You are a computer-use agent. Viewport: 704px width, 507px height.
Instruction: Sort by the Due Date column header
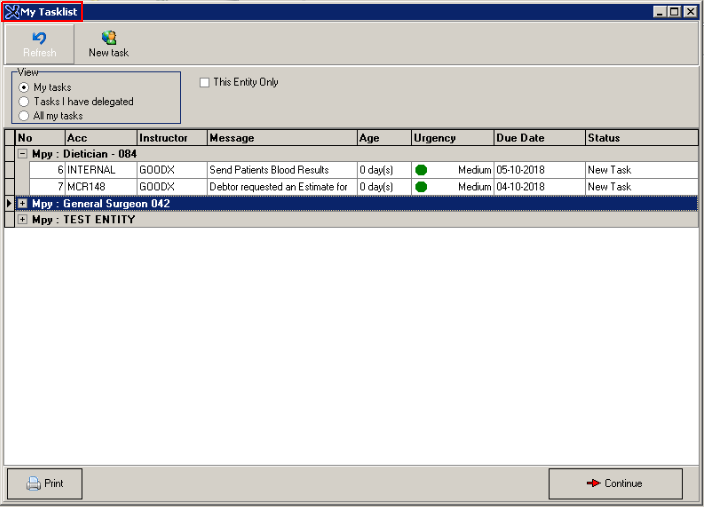[x=538, y=138]
